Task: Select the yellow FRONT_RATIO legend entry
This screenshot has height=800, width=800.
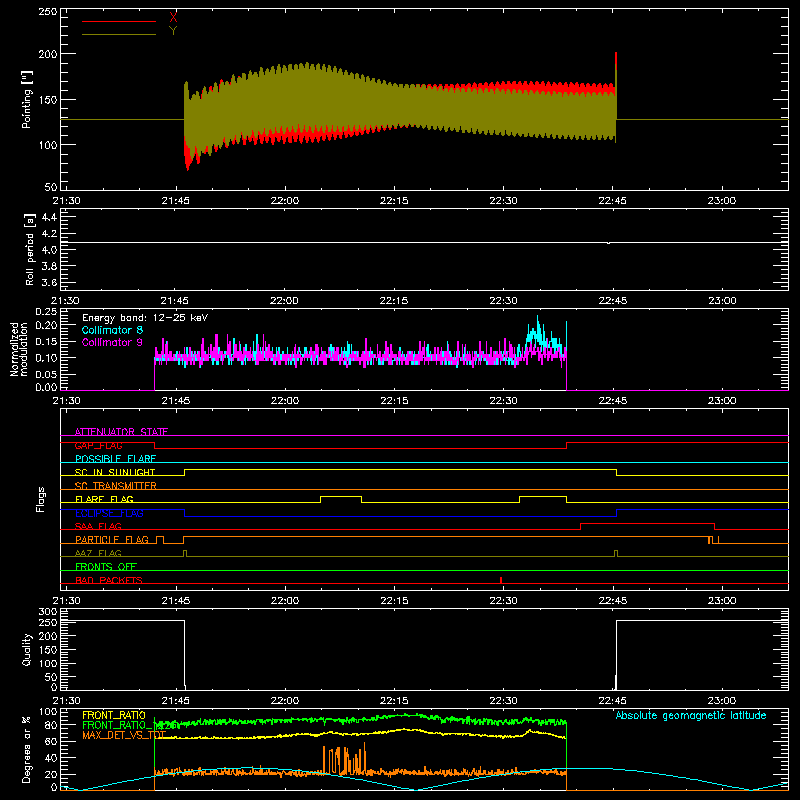Action: point(114,715)
